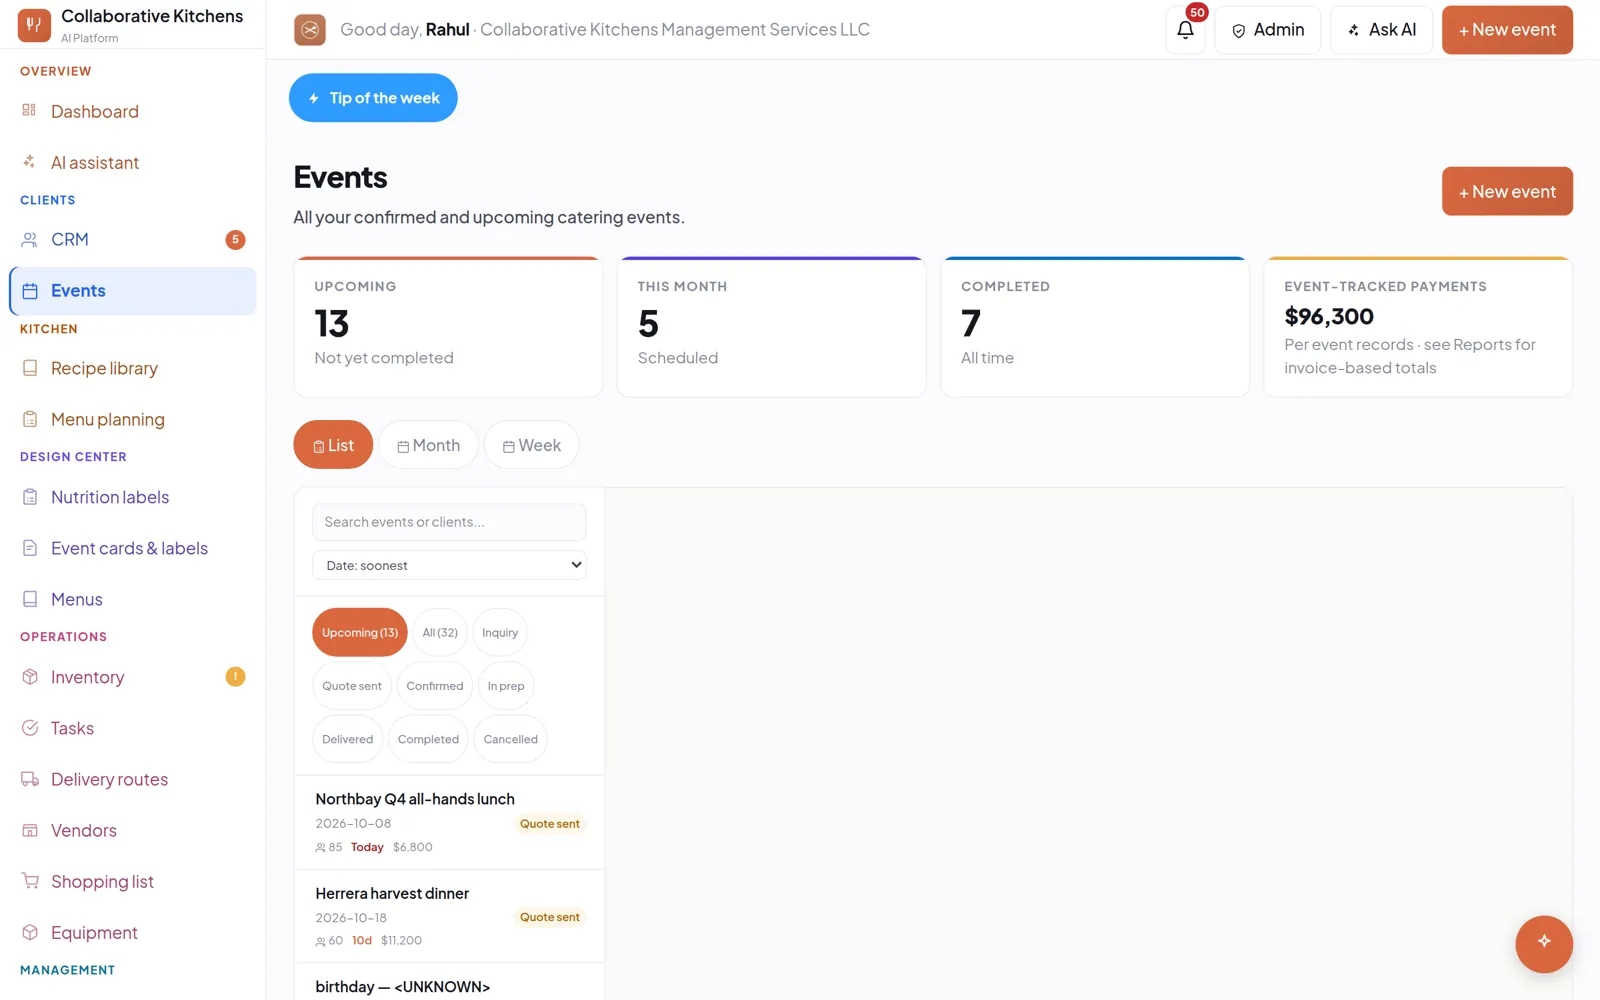Image resolution: width=1600 pixels, height=1000 pixels.
Task: Click the Menu planning clipboard icon
Action: coord(29,419)
